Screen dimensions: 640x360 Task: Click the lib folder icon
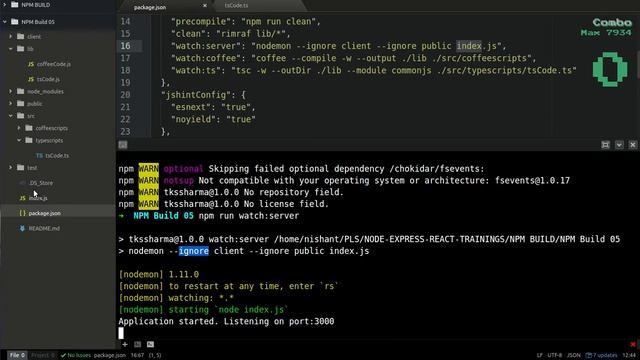(x=20, y=49)
